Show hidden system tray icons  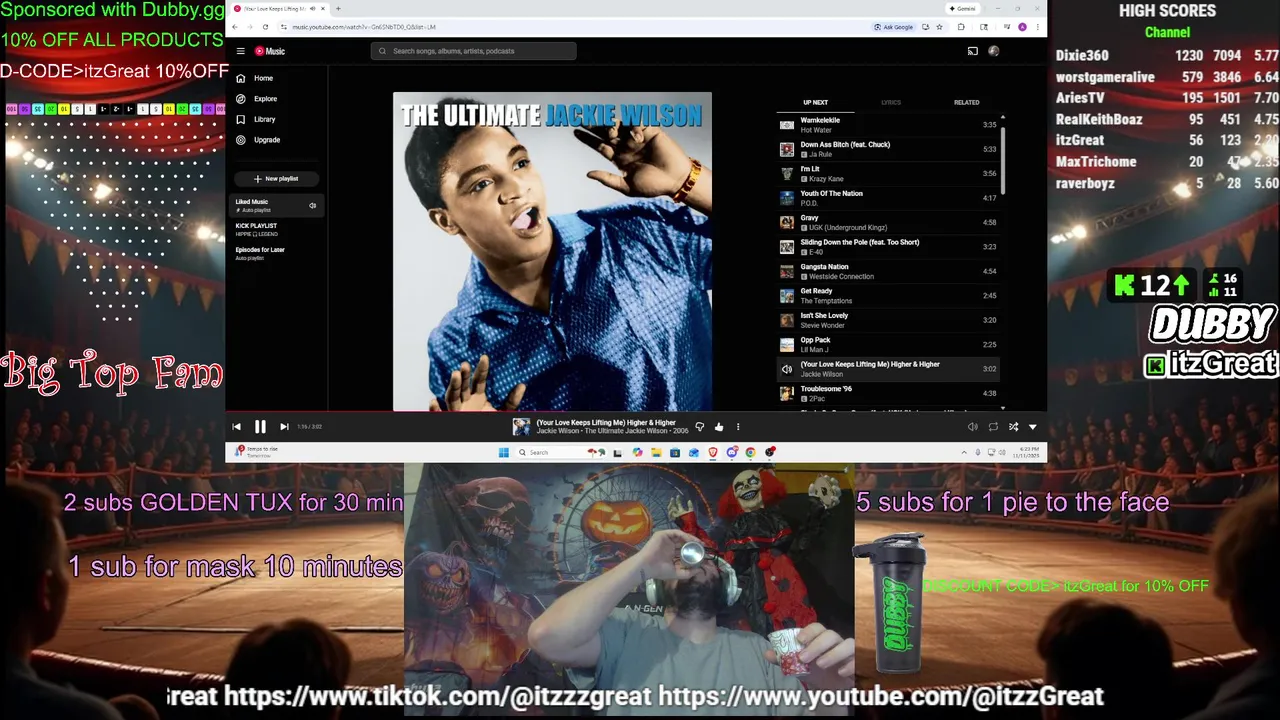(964, 452)
